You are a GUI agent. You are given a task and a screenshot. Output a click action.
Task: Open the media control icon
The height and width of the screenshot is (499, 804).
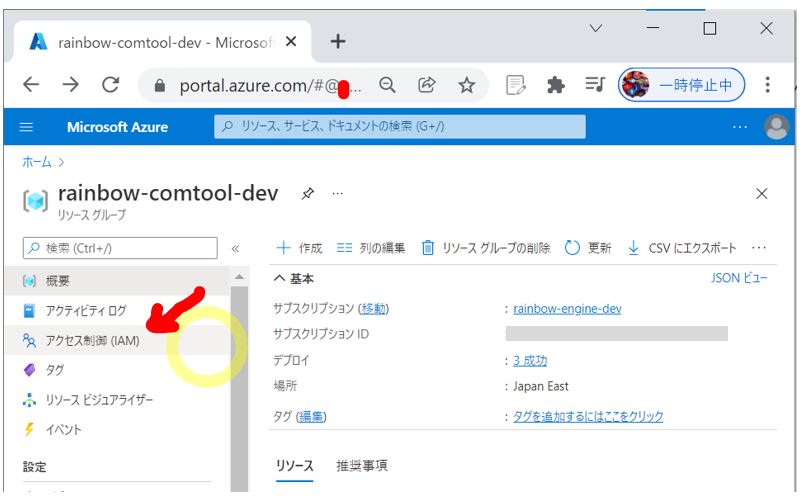tap(595, 85)
